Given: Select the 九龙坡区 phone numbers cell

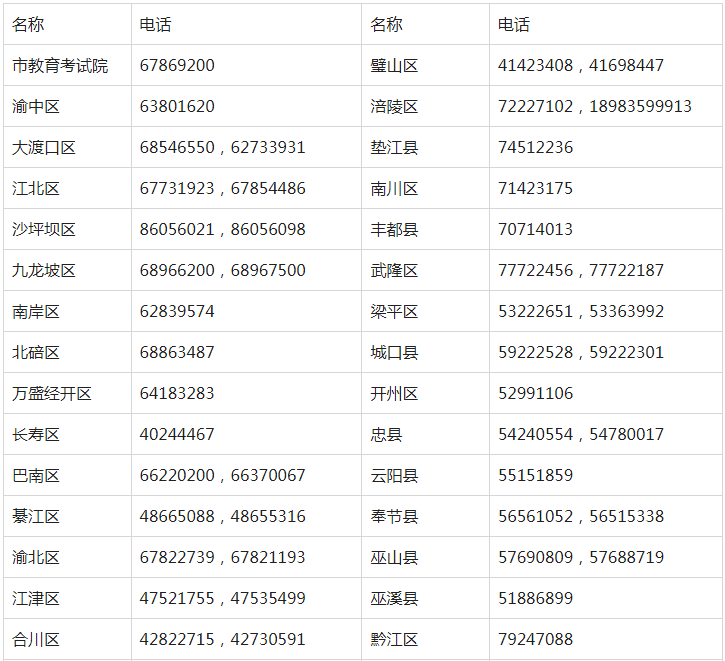Looking at the screenshot, I should click(x=222, y=271).
